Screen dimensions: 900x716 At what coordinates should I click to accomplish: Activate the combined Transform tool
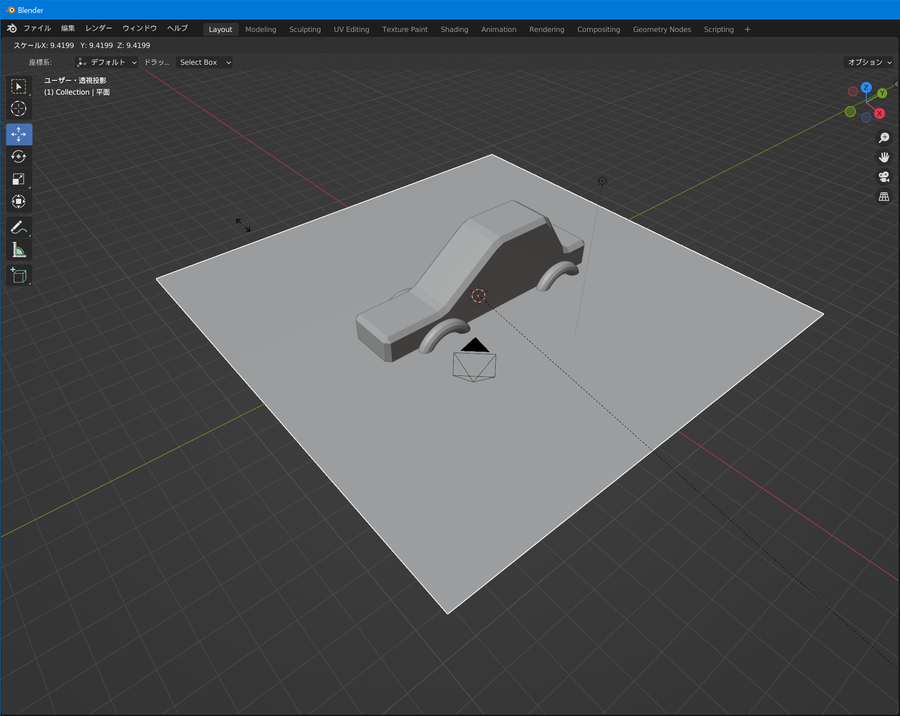[x=19, y=201]
